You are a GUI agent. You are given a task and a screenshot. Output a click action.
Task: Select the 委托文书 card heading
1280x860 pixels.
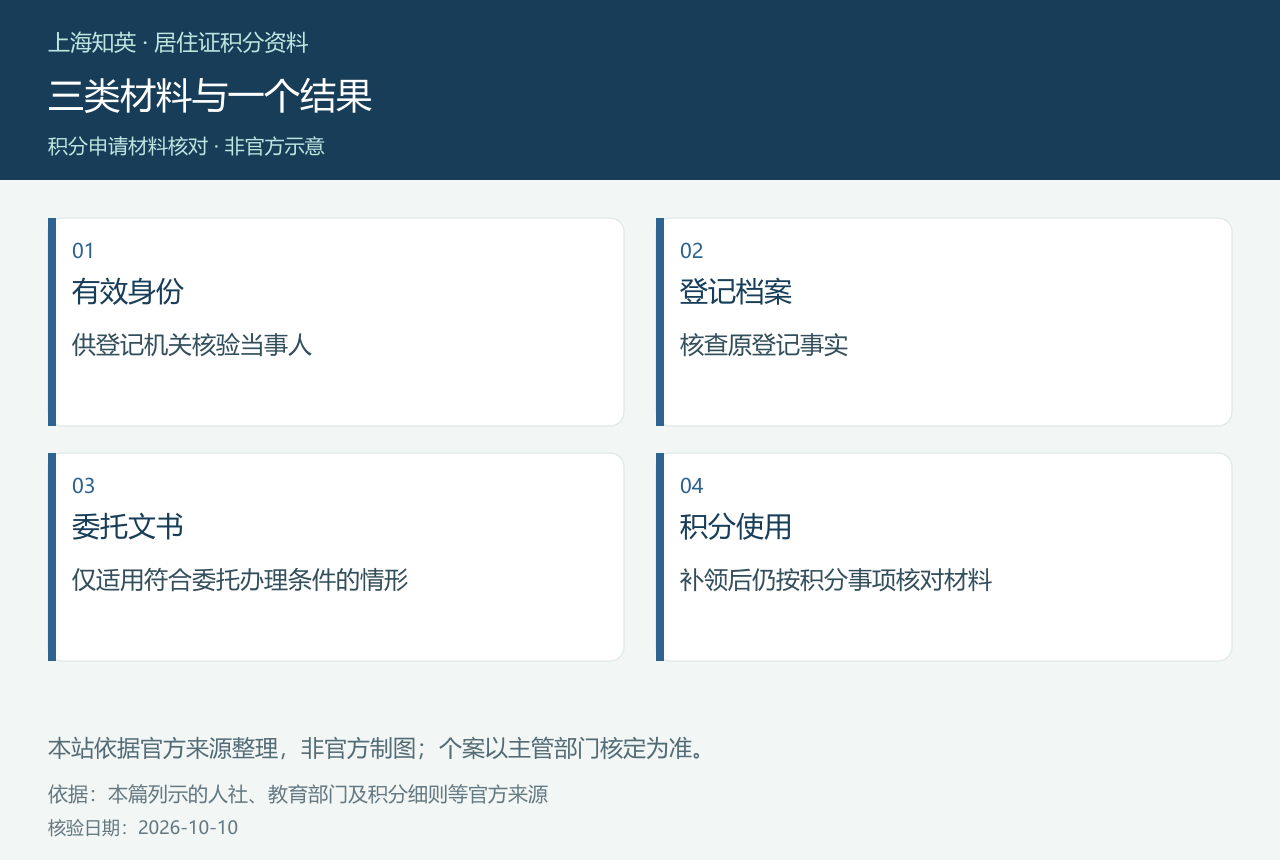coord(128,527)
